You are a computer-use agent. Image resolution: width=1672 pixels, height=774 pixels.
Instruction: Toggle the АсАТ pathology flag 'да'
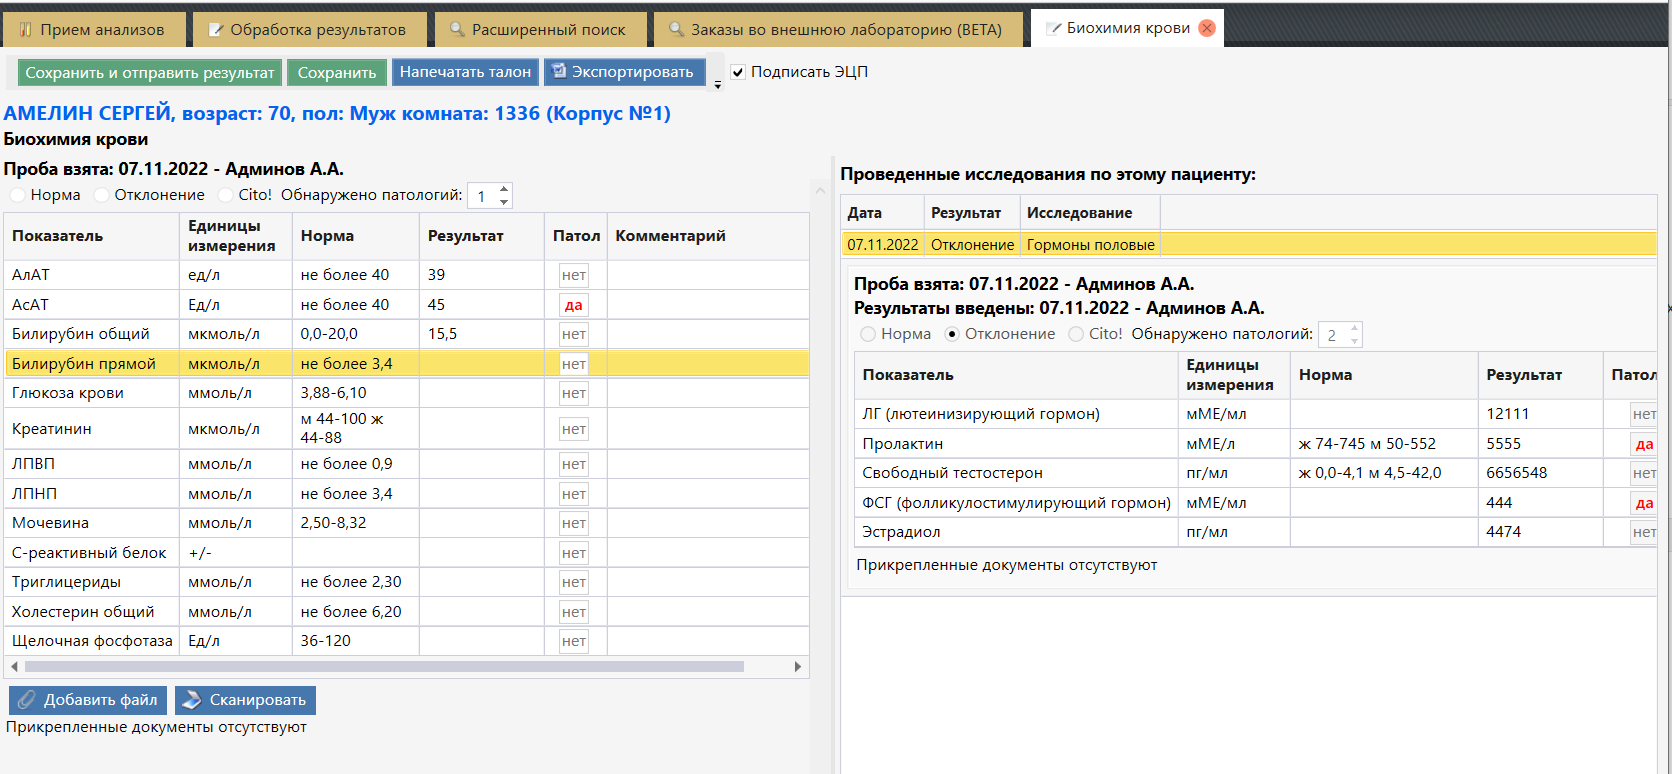(x=573, y=305)
